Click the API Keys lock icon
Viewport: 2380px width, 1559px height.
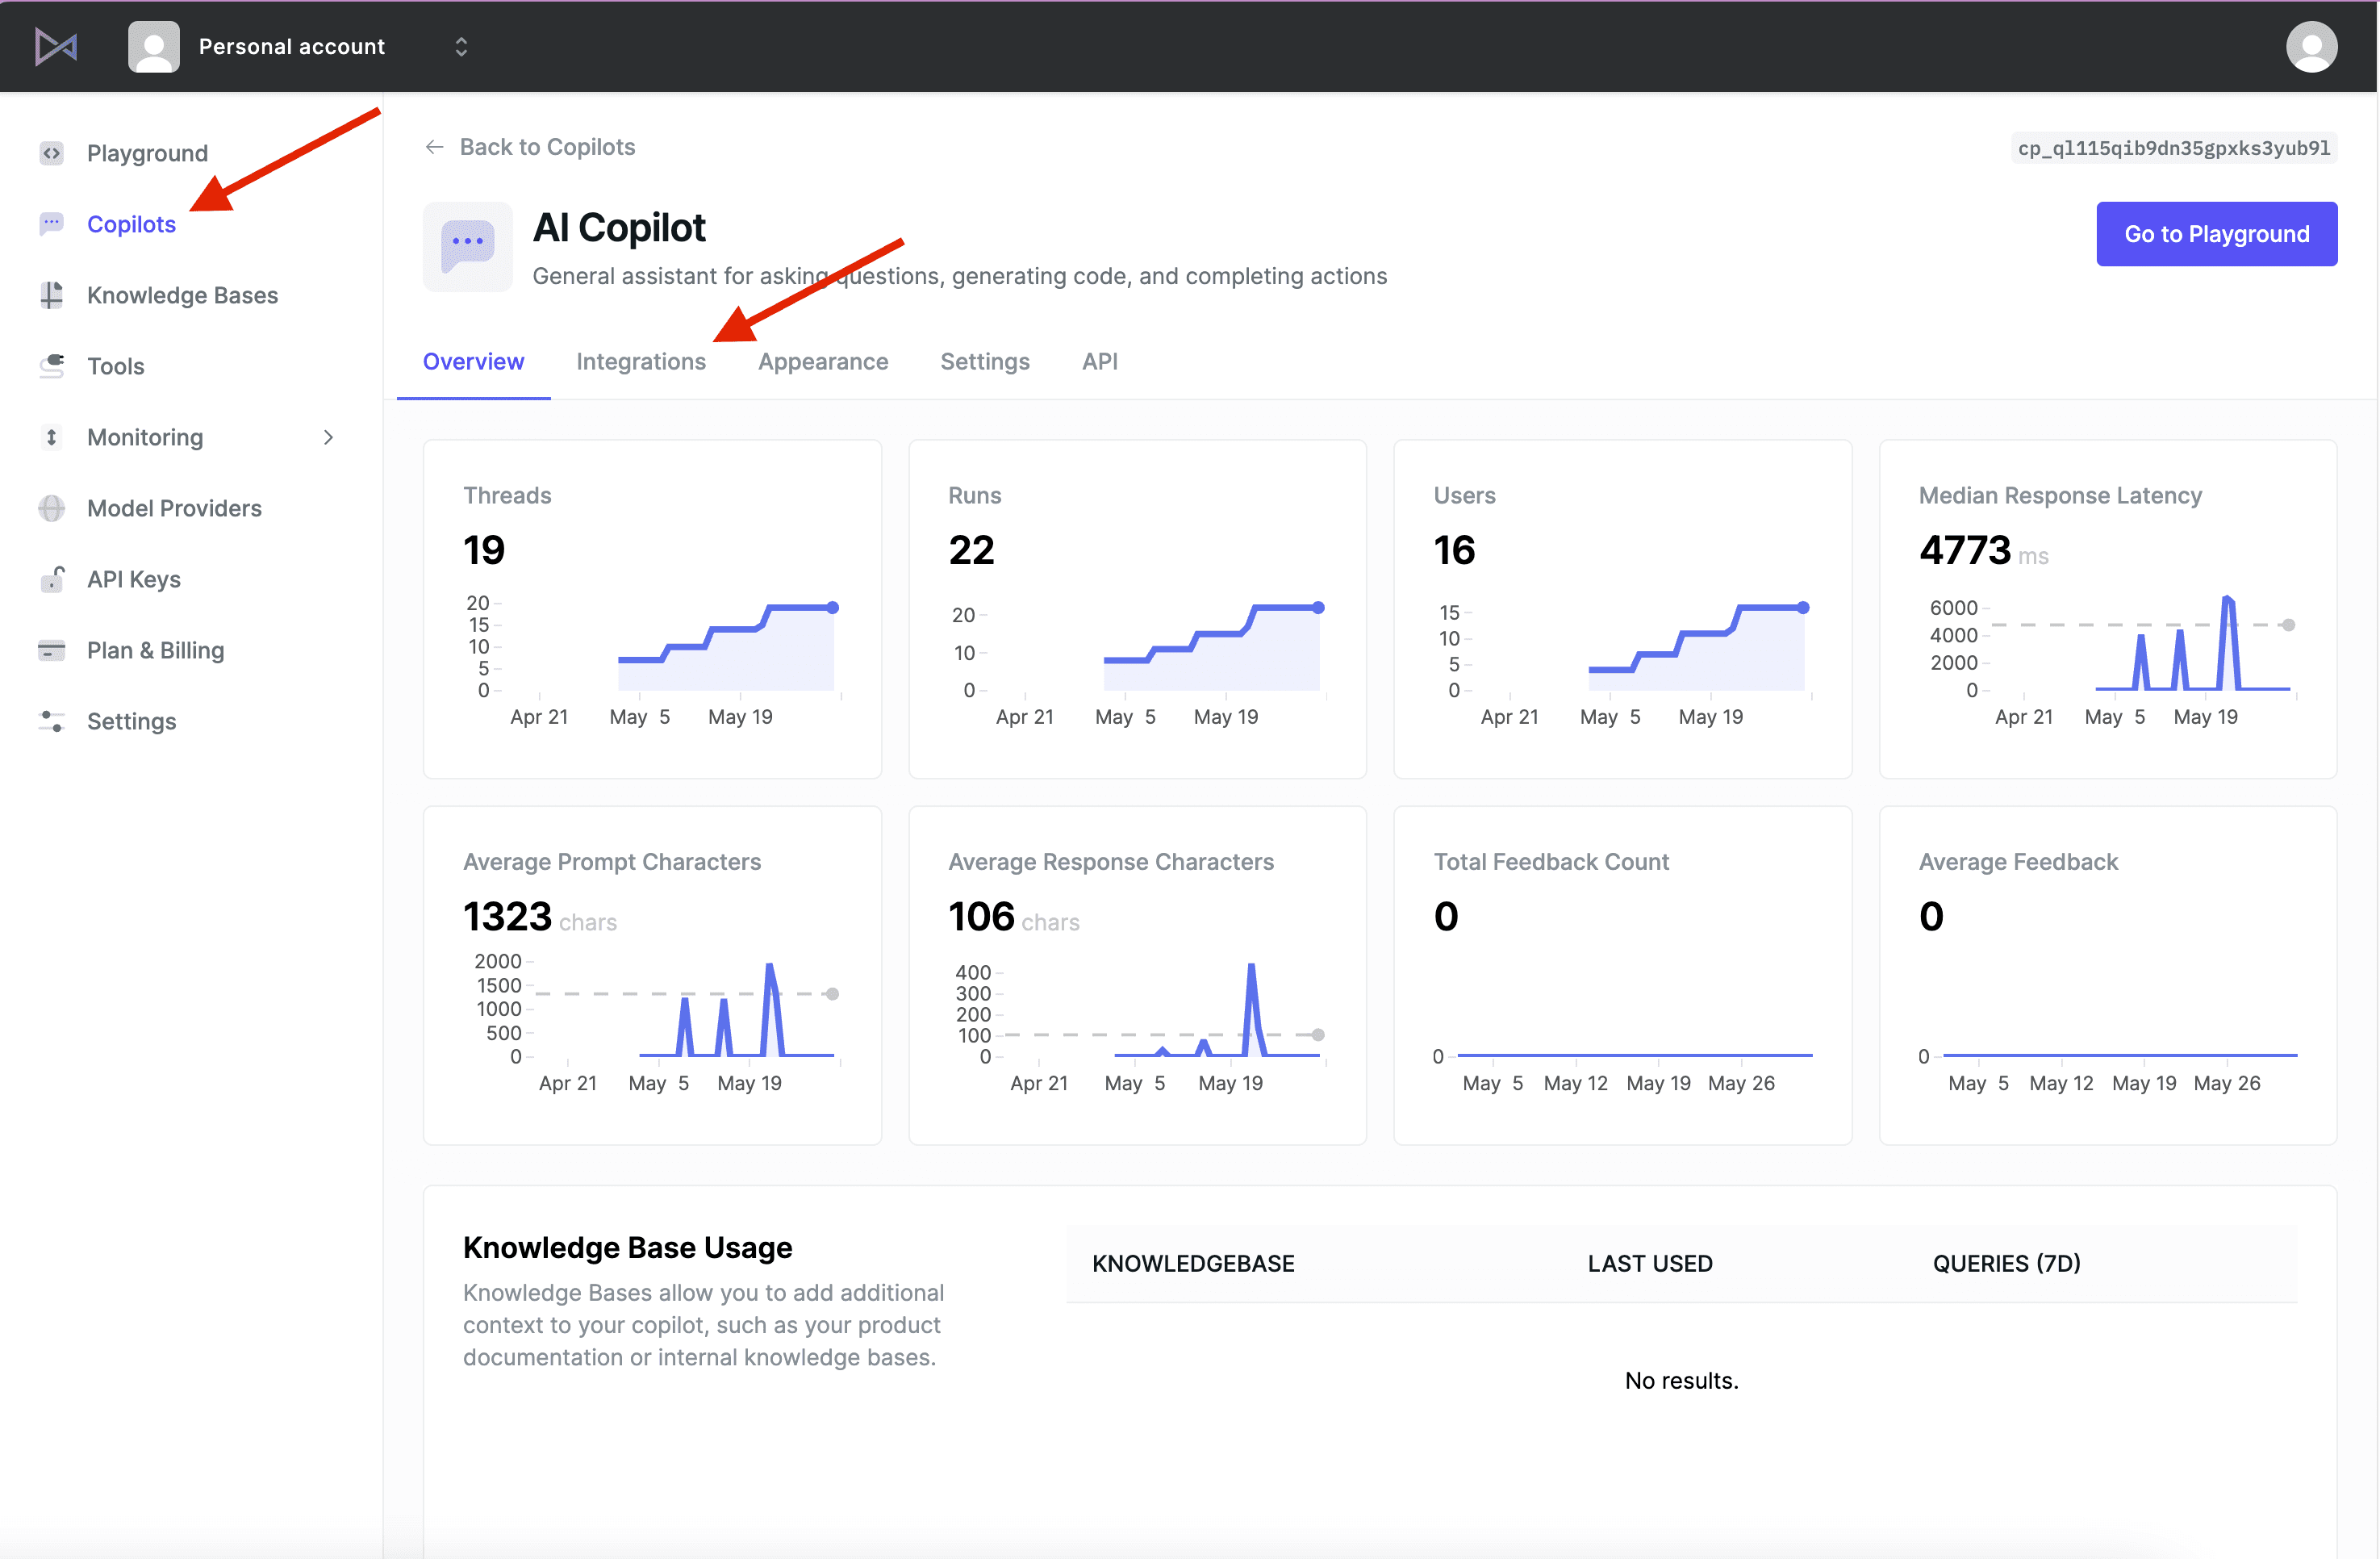pos(51,579)
